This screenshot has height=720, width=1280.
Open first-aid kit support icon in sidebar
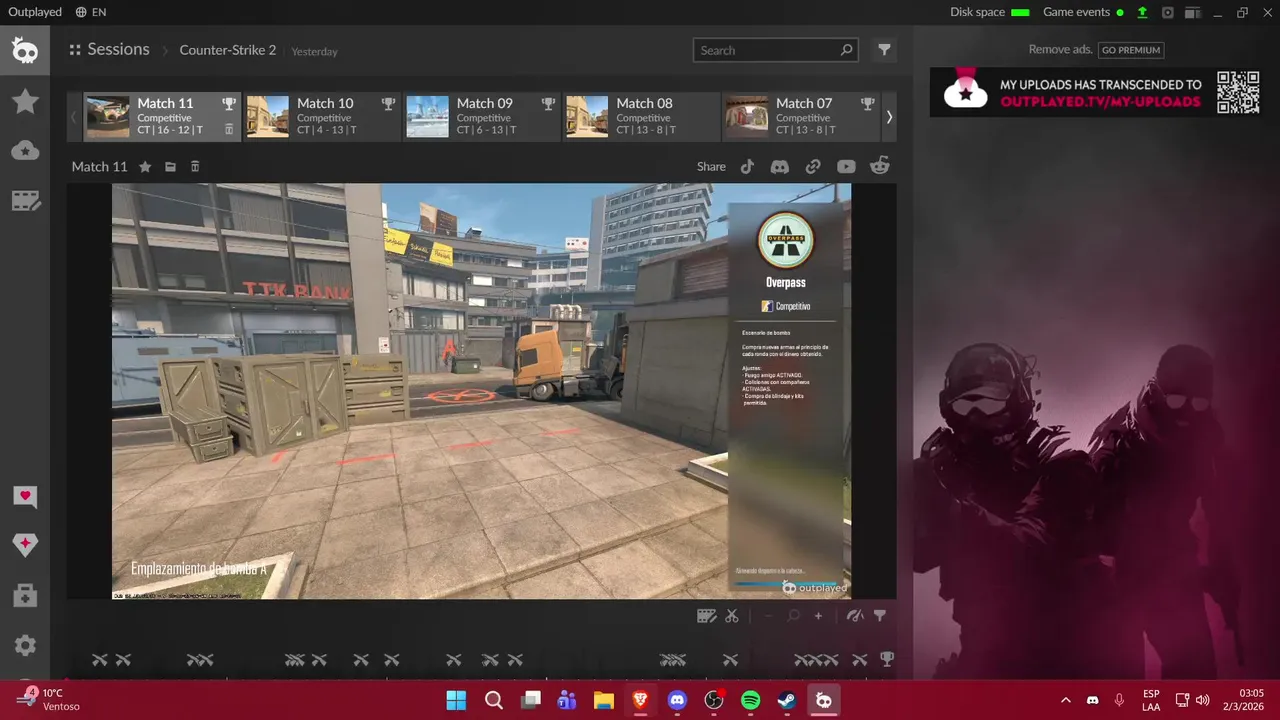[x=25, y=595]
